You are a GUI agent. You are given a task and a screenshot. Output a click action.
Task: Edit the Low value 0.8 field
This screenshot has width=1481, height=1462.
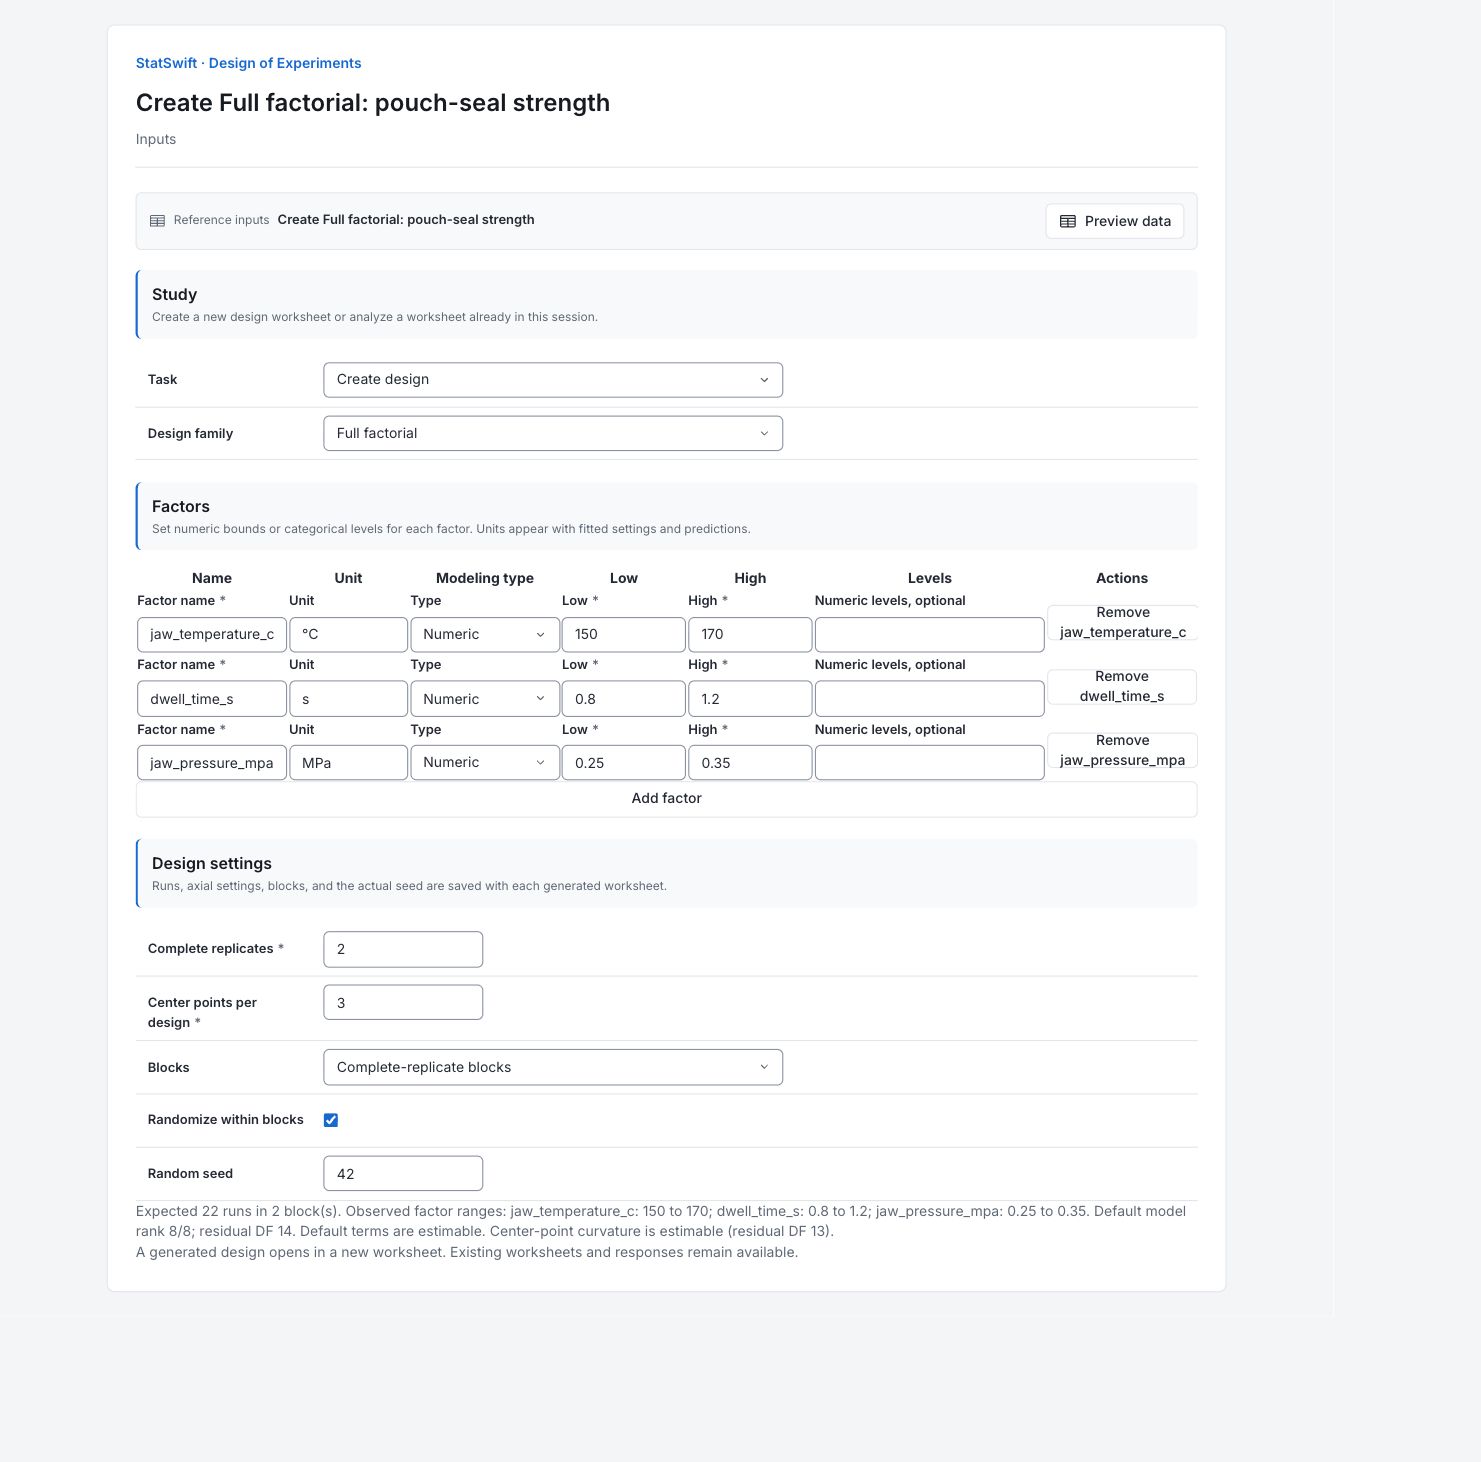tap(624, 699)
